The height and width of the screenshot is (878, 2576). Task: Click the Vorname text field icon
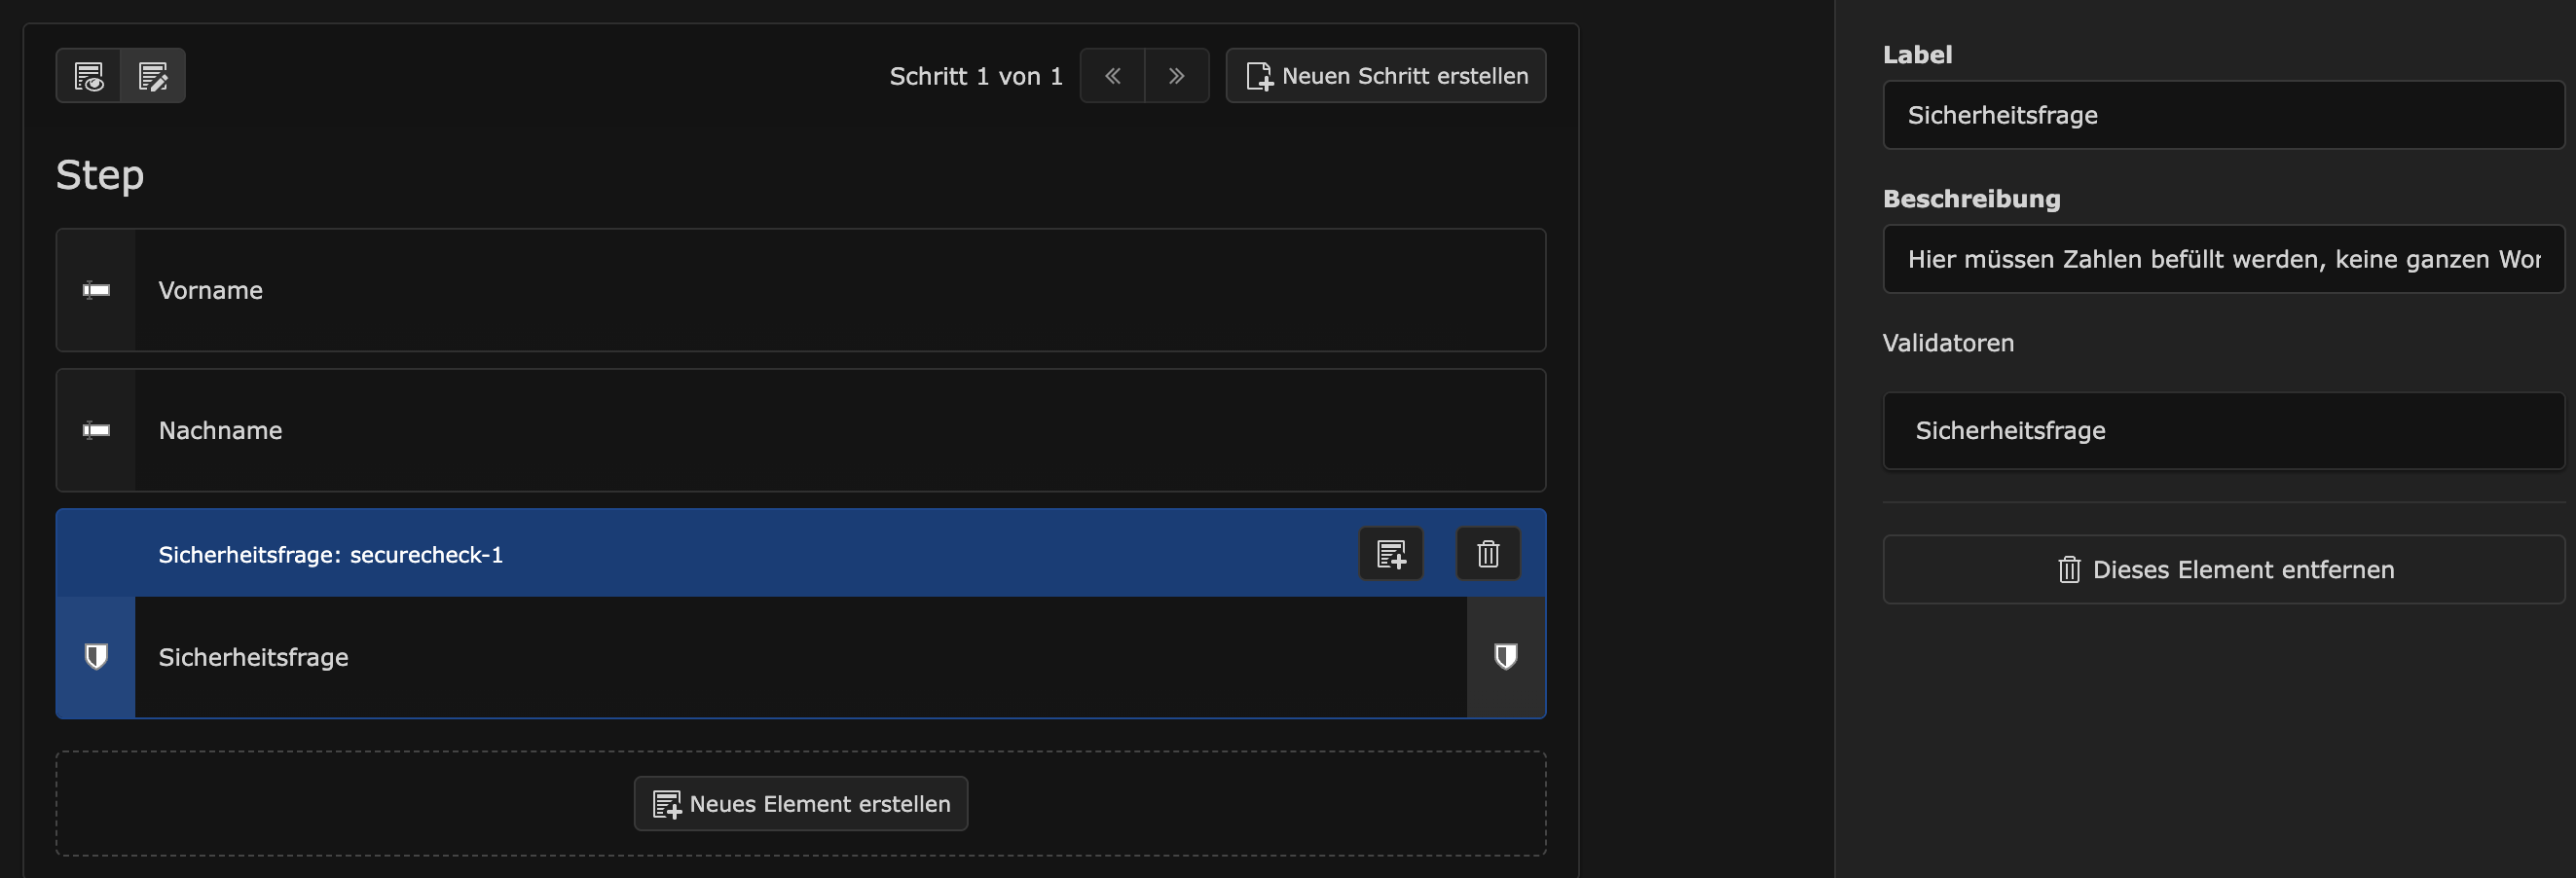click(x=96, y=290)
